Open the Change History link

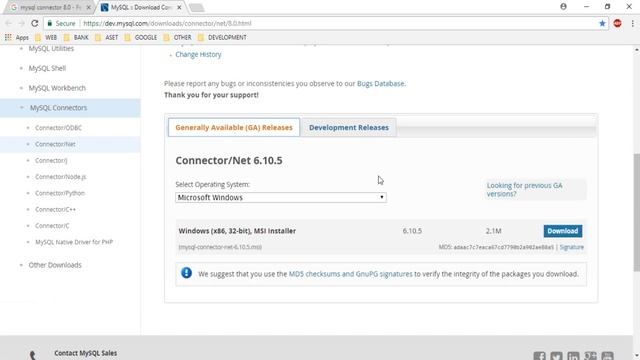tap(198, 54)
